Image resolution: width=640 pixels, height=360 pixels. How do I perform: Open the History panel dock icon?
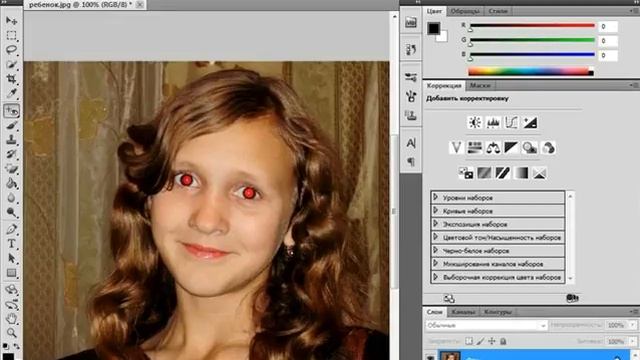[411, 49]
